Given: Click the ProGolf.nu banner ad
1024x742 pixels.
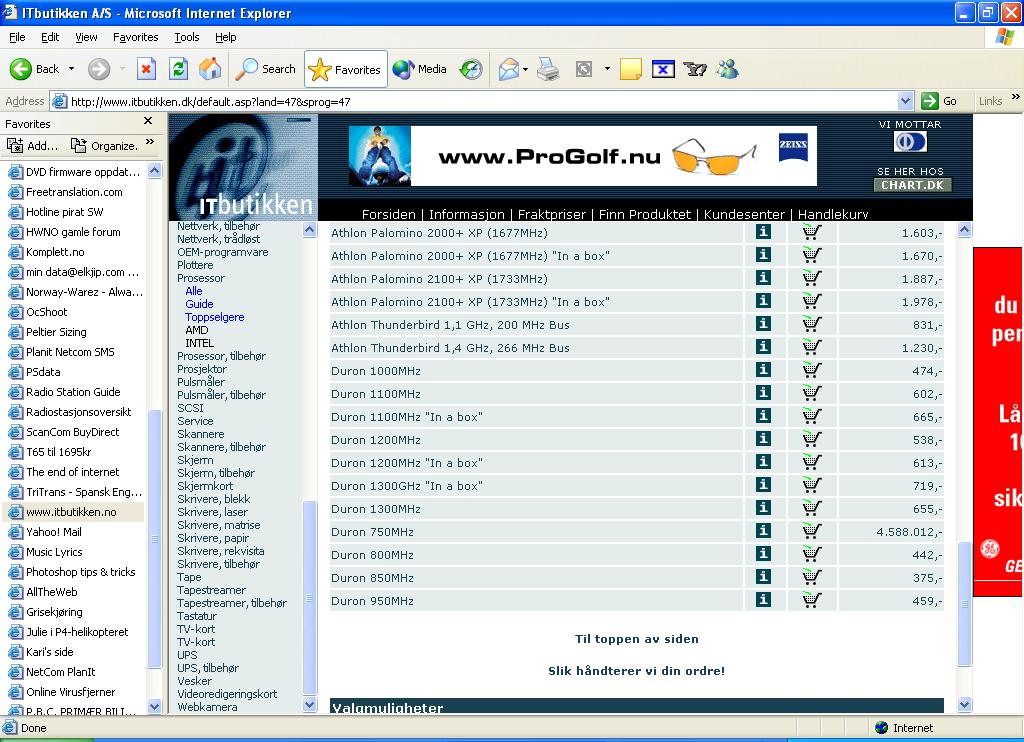Looking at the screenshot, I should point(583,156).
